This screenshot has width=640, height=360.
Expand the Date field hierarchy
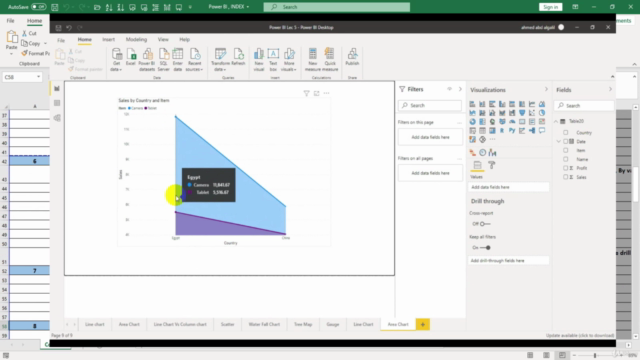coord(559,141)
